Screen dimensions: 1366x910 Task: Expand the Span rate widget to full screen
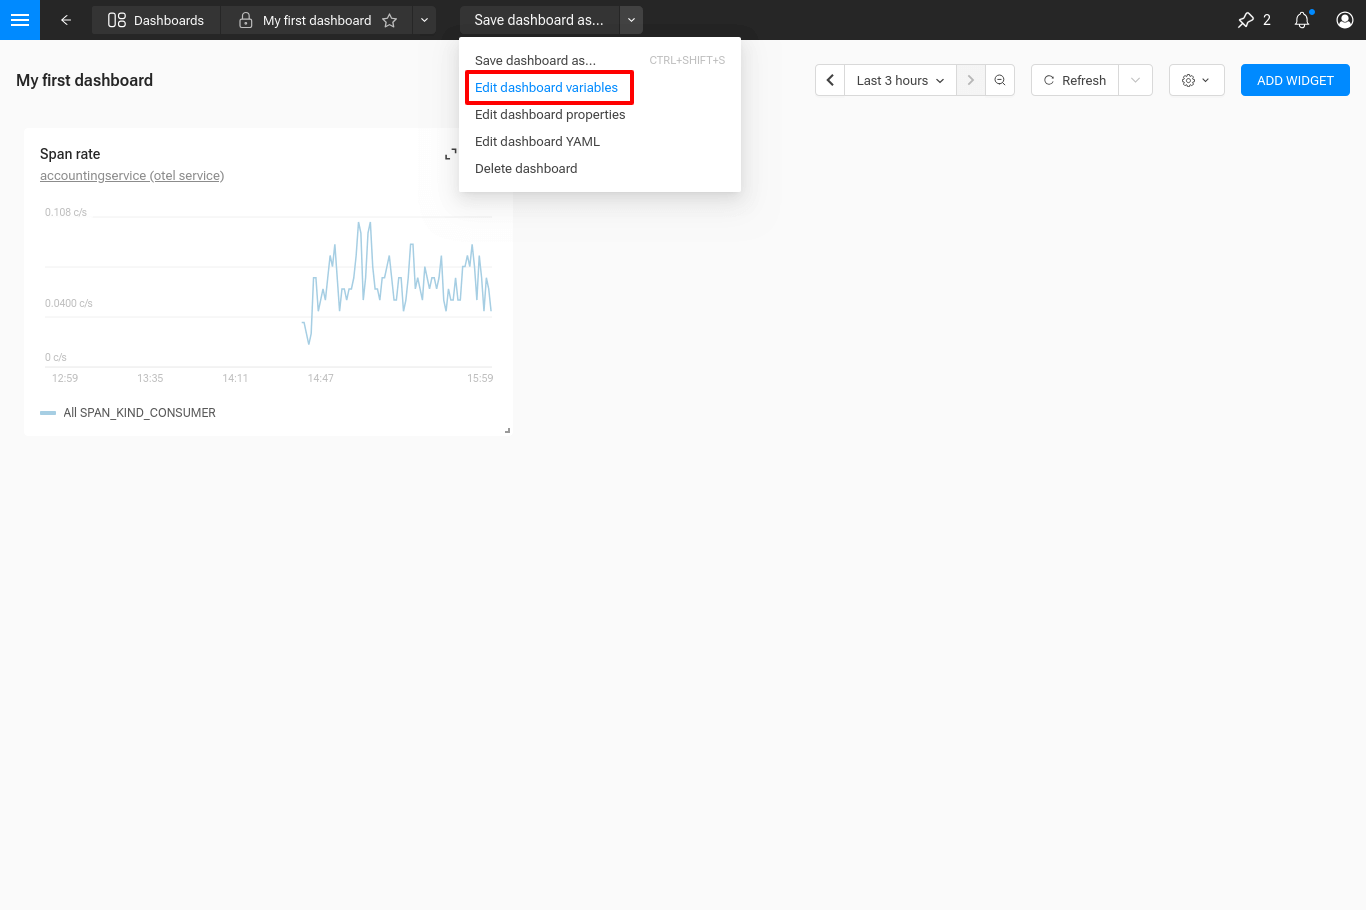[450, 153]
